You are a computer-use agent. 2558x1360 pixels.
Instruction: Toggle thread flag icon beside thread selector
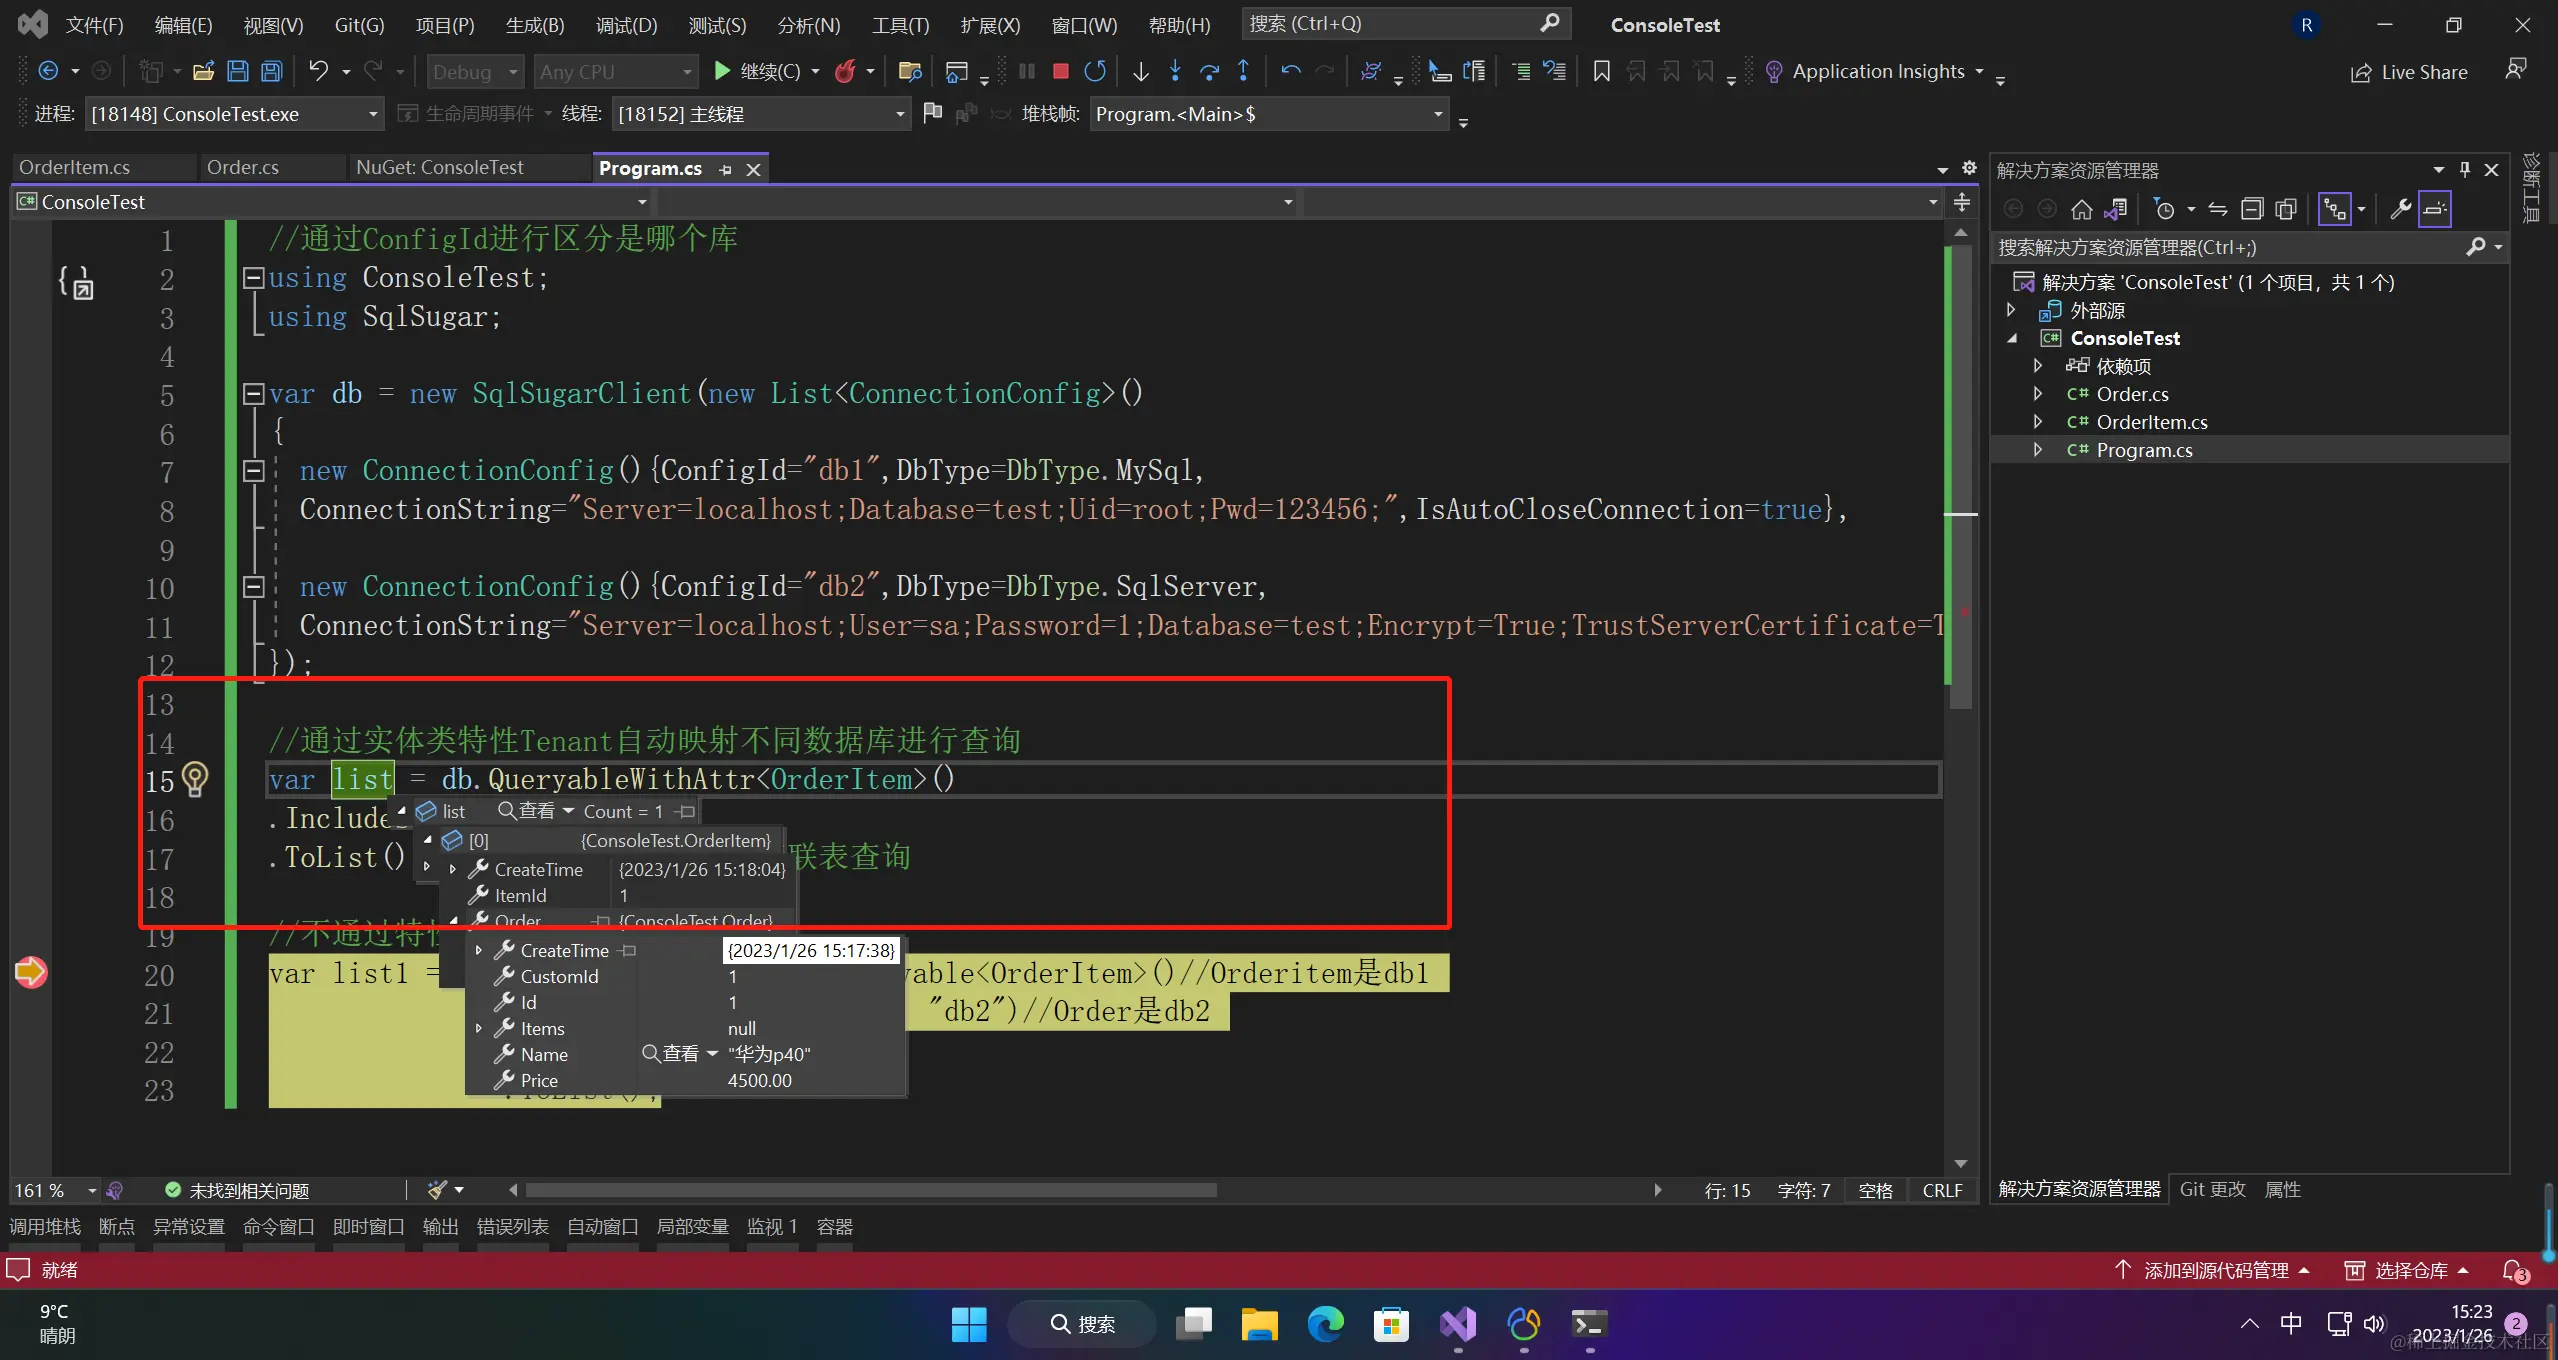[932, 113]
